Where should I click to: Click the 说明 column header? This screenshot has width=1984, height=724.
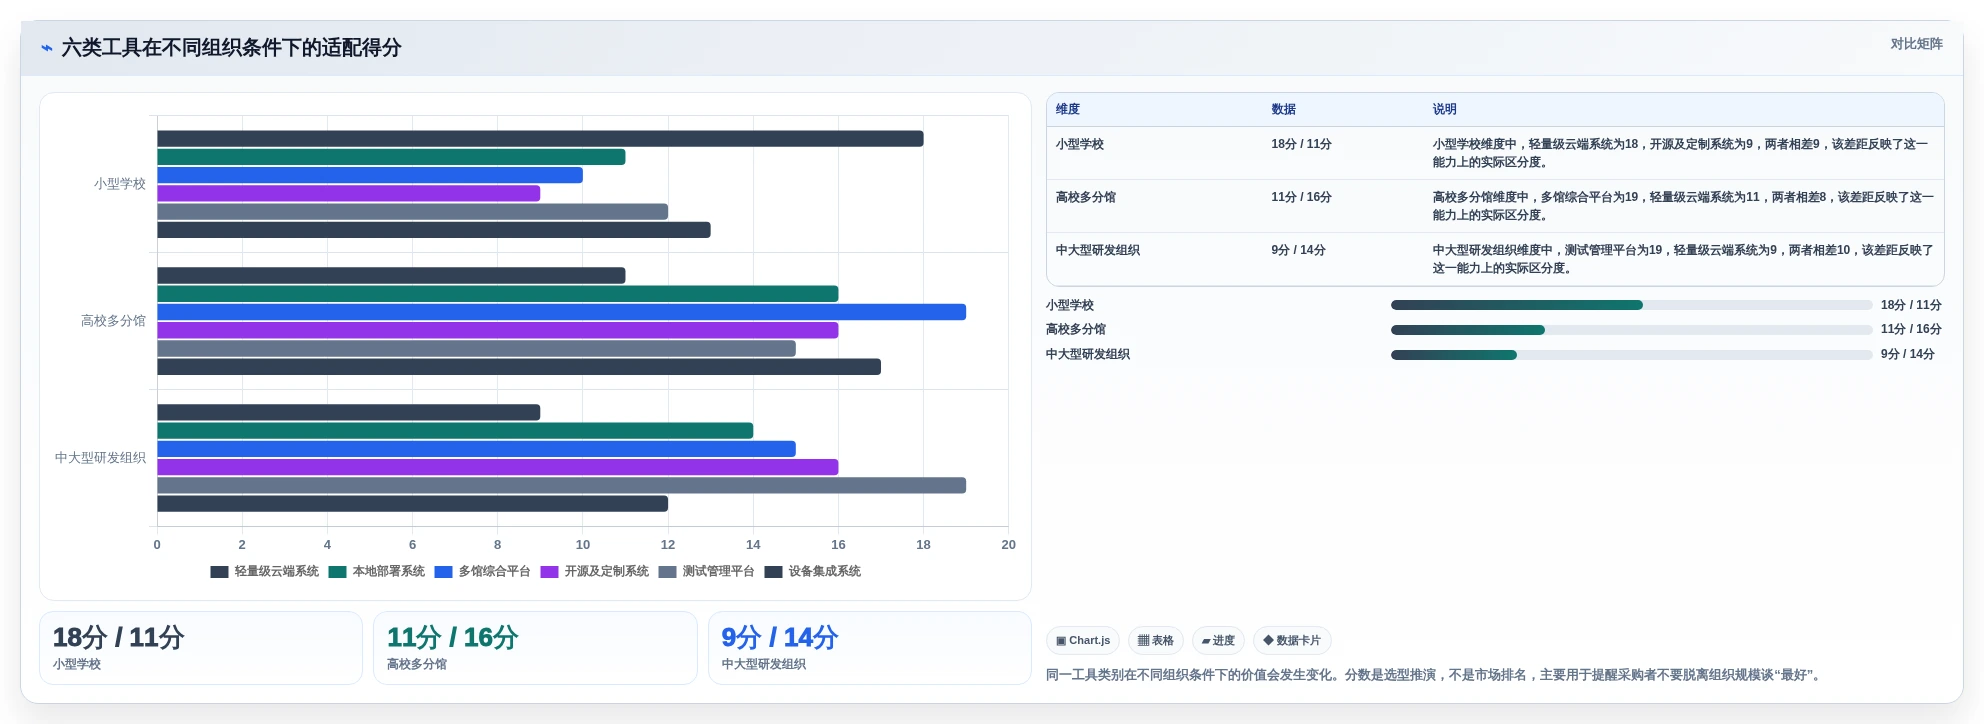pos(1444,109)
